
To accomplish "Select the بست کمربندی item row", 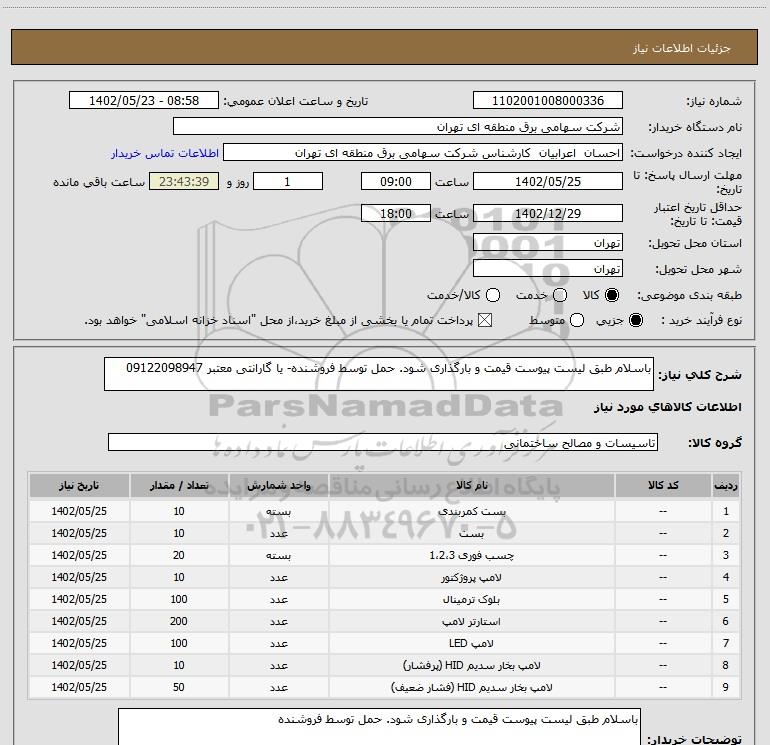I will 384,511.
